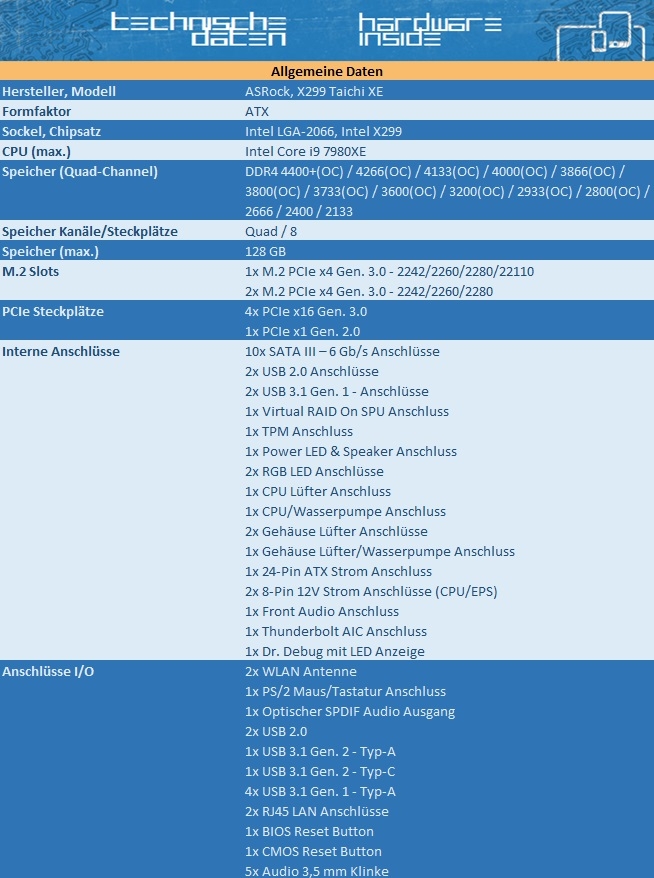
Task: Click the value 'ASRock, X299 Taichi XE'
Action: point(314,91)
